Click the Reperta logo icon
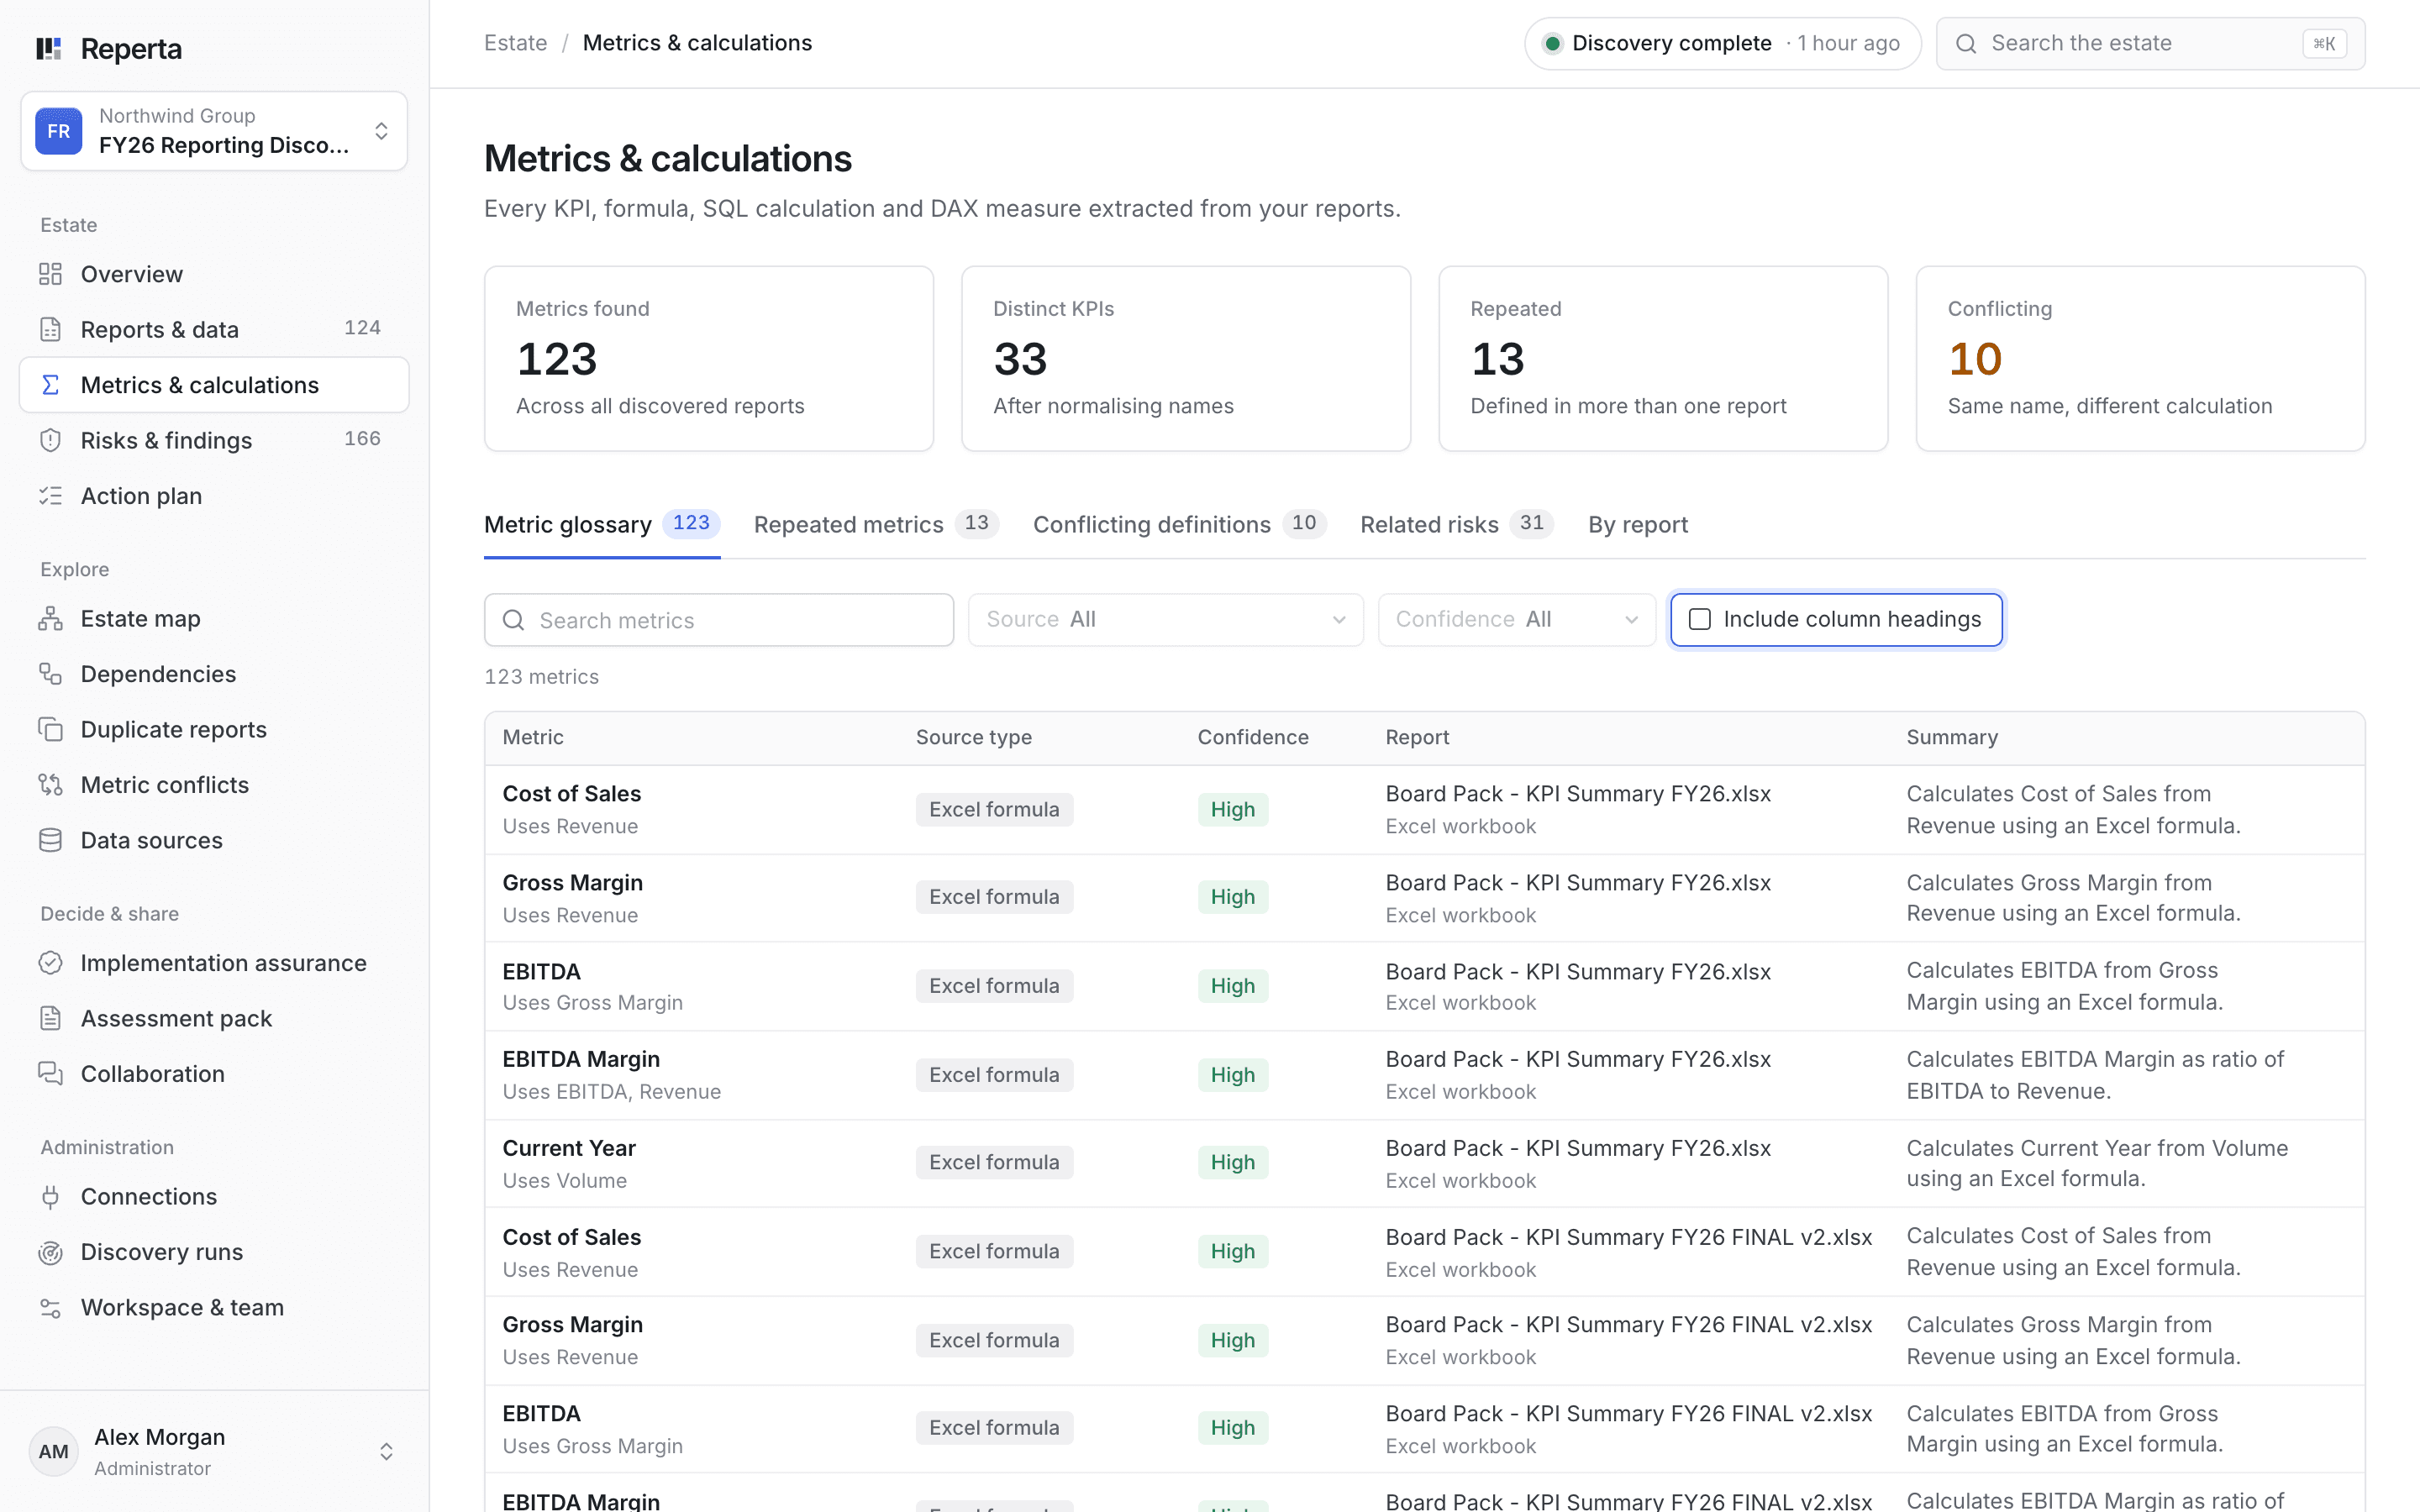 (x=49, y=48)
